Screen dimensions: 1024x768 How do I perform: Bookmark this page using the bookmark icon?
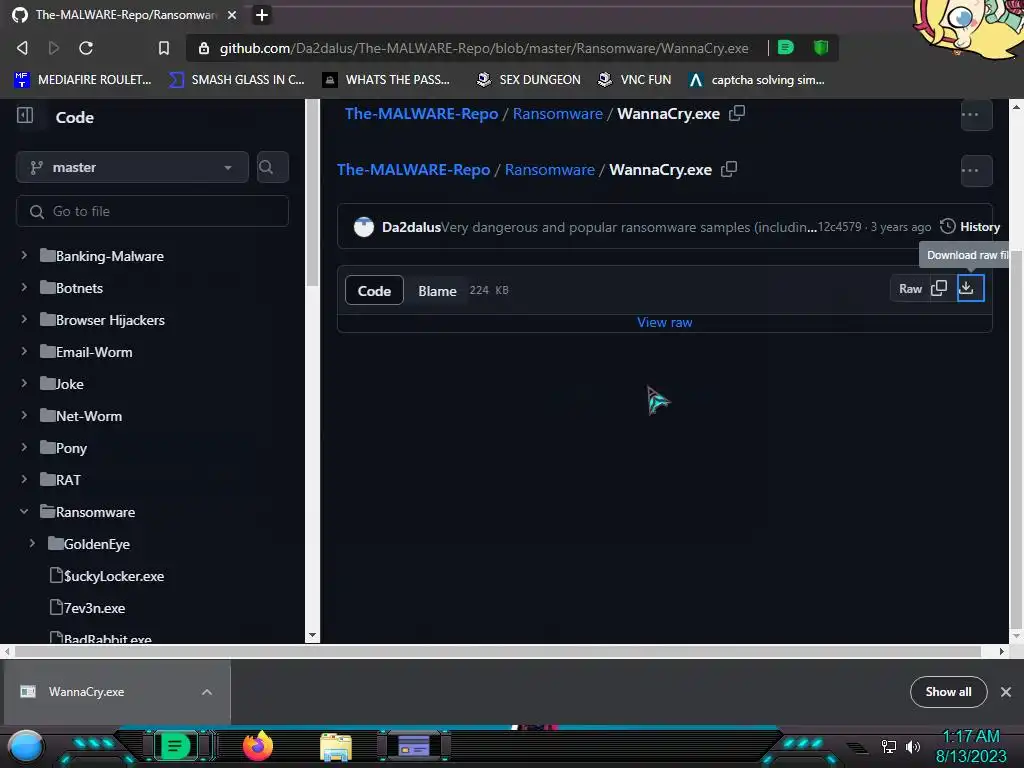point(164,48)
